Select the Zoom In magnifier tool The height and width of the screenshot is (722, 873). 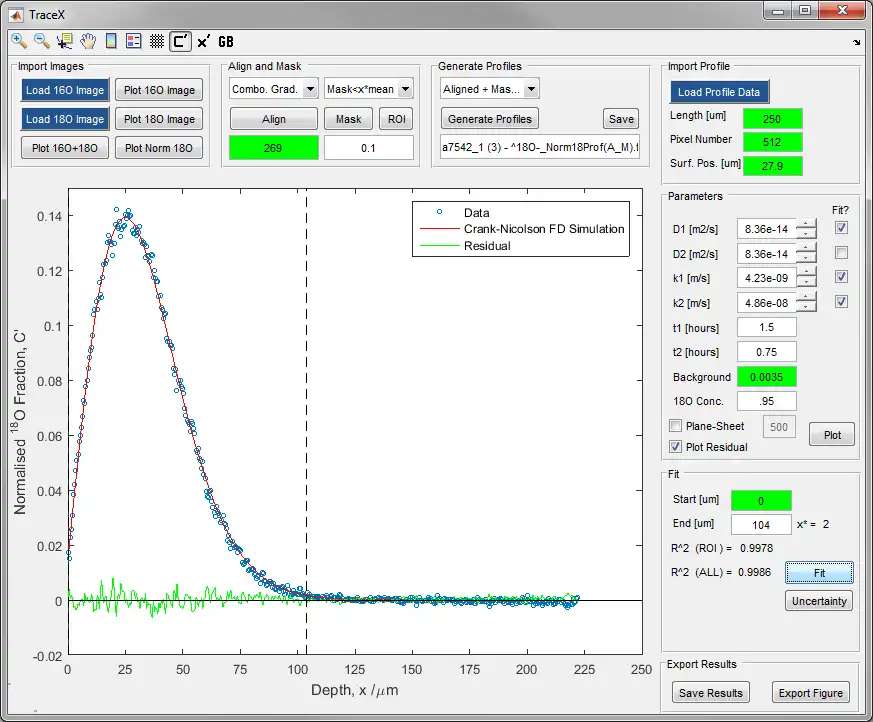19,41
